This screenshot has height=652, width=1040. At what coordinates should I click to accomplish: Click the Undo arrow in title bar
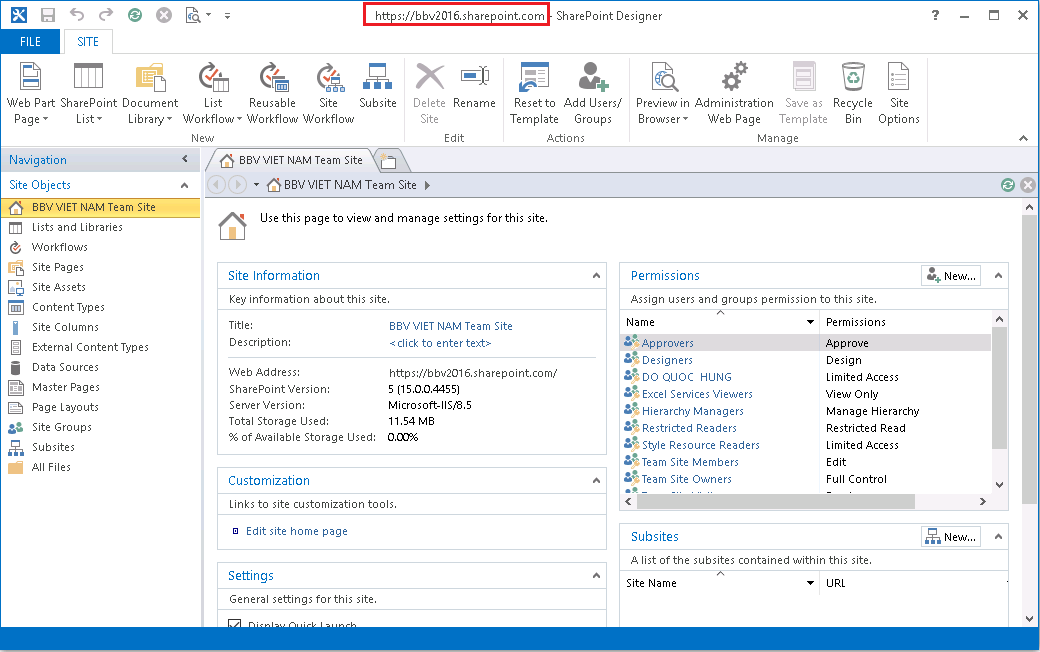(77, 15)
